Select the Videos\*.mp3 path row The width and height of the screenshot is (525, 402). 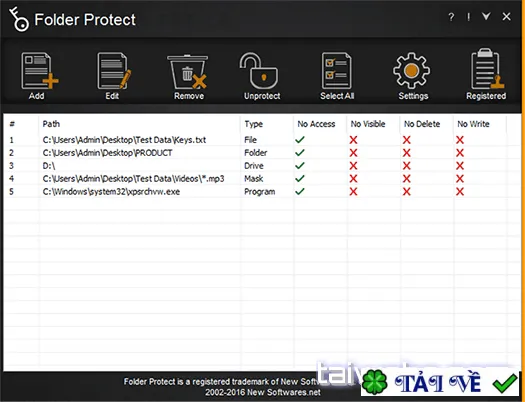coord(133,179)
